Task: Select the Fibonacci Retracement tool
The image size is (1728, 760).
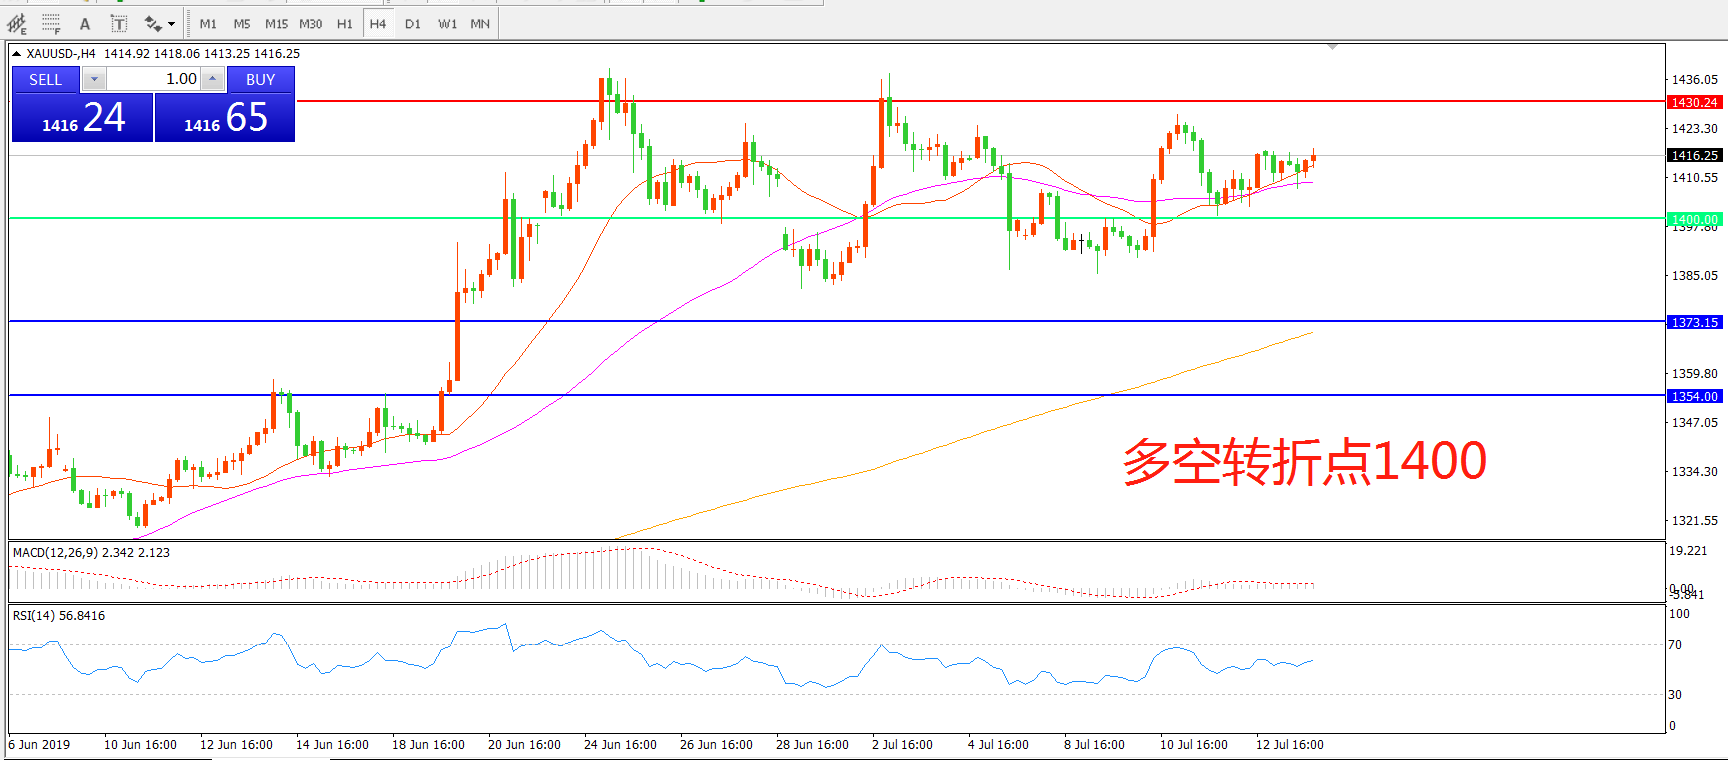Action: click(x=51, y=23)
